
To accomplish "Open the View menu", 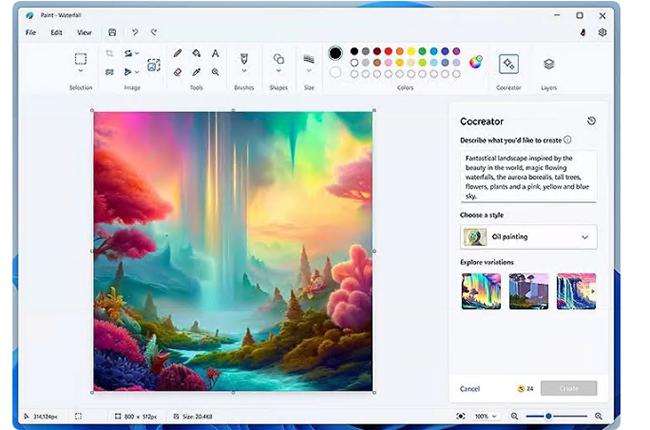I will click(84, 32).
